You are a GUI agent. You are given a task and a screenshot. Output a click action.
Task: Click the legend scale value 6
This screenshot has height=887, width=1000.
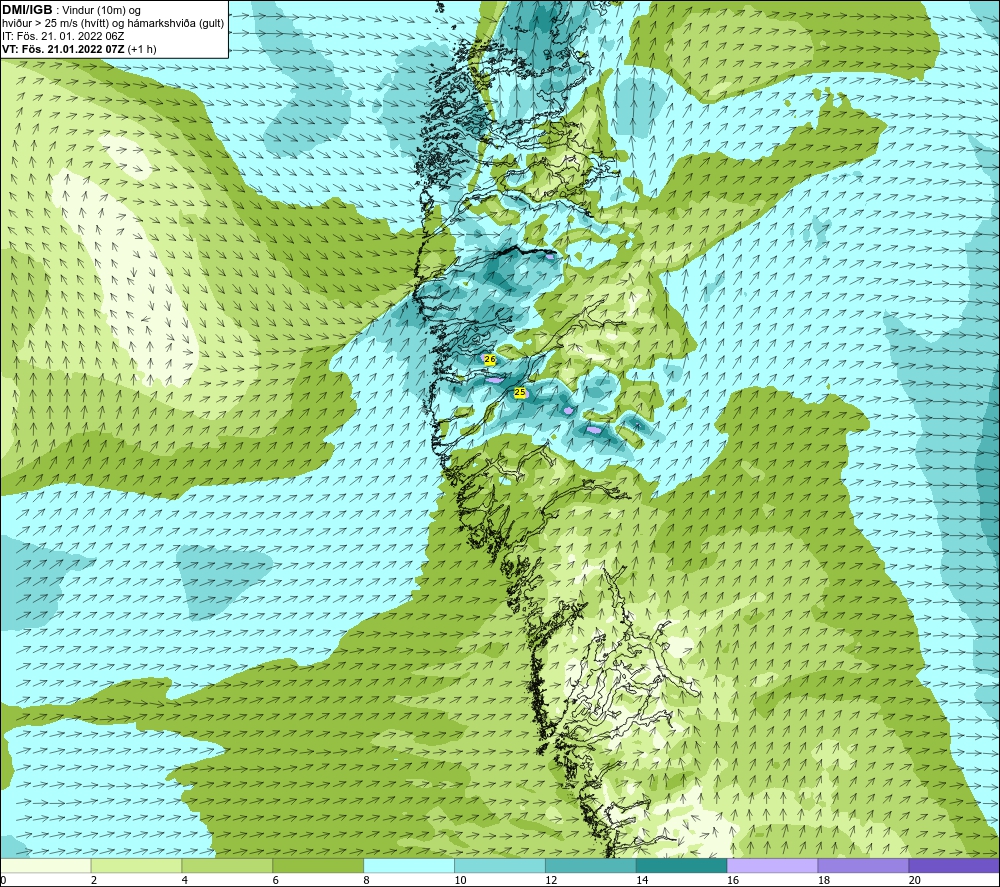276,880
